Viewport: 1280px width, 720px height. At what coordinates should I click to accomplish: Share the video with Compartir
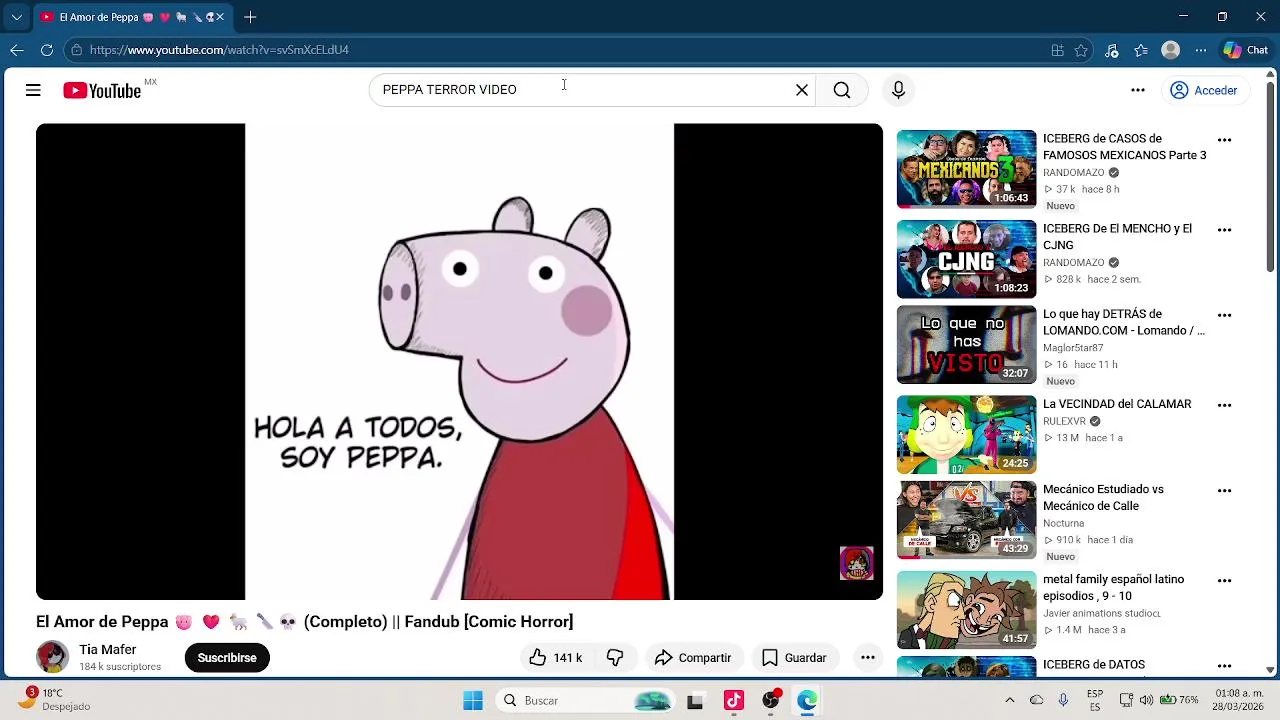pyautogui.click(x=693, y=658)
